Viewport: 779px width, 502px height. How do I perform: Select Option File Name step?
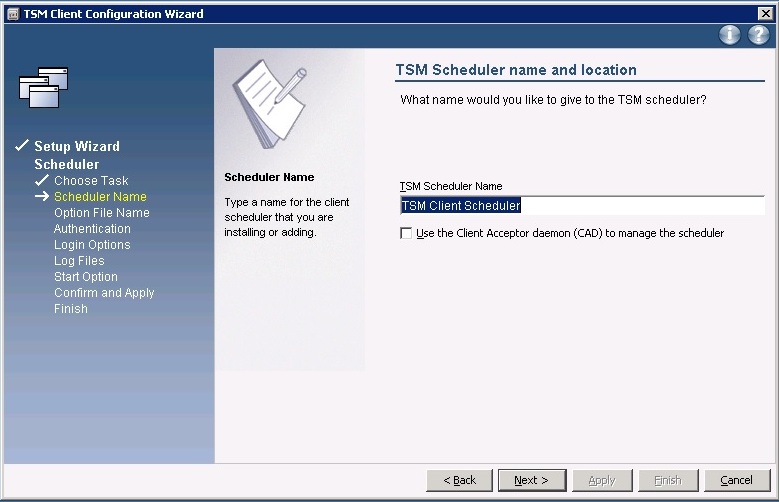(x=102, y=213)
